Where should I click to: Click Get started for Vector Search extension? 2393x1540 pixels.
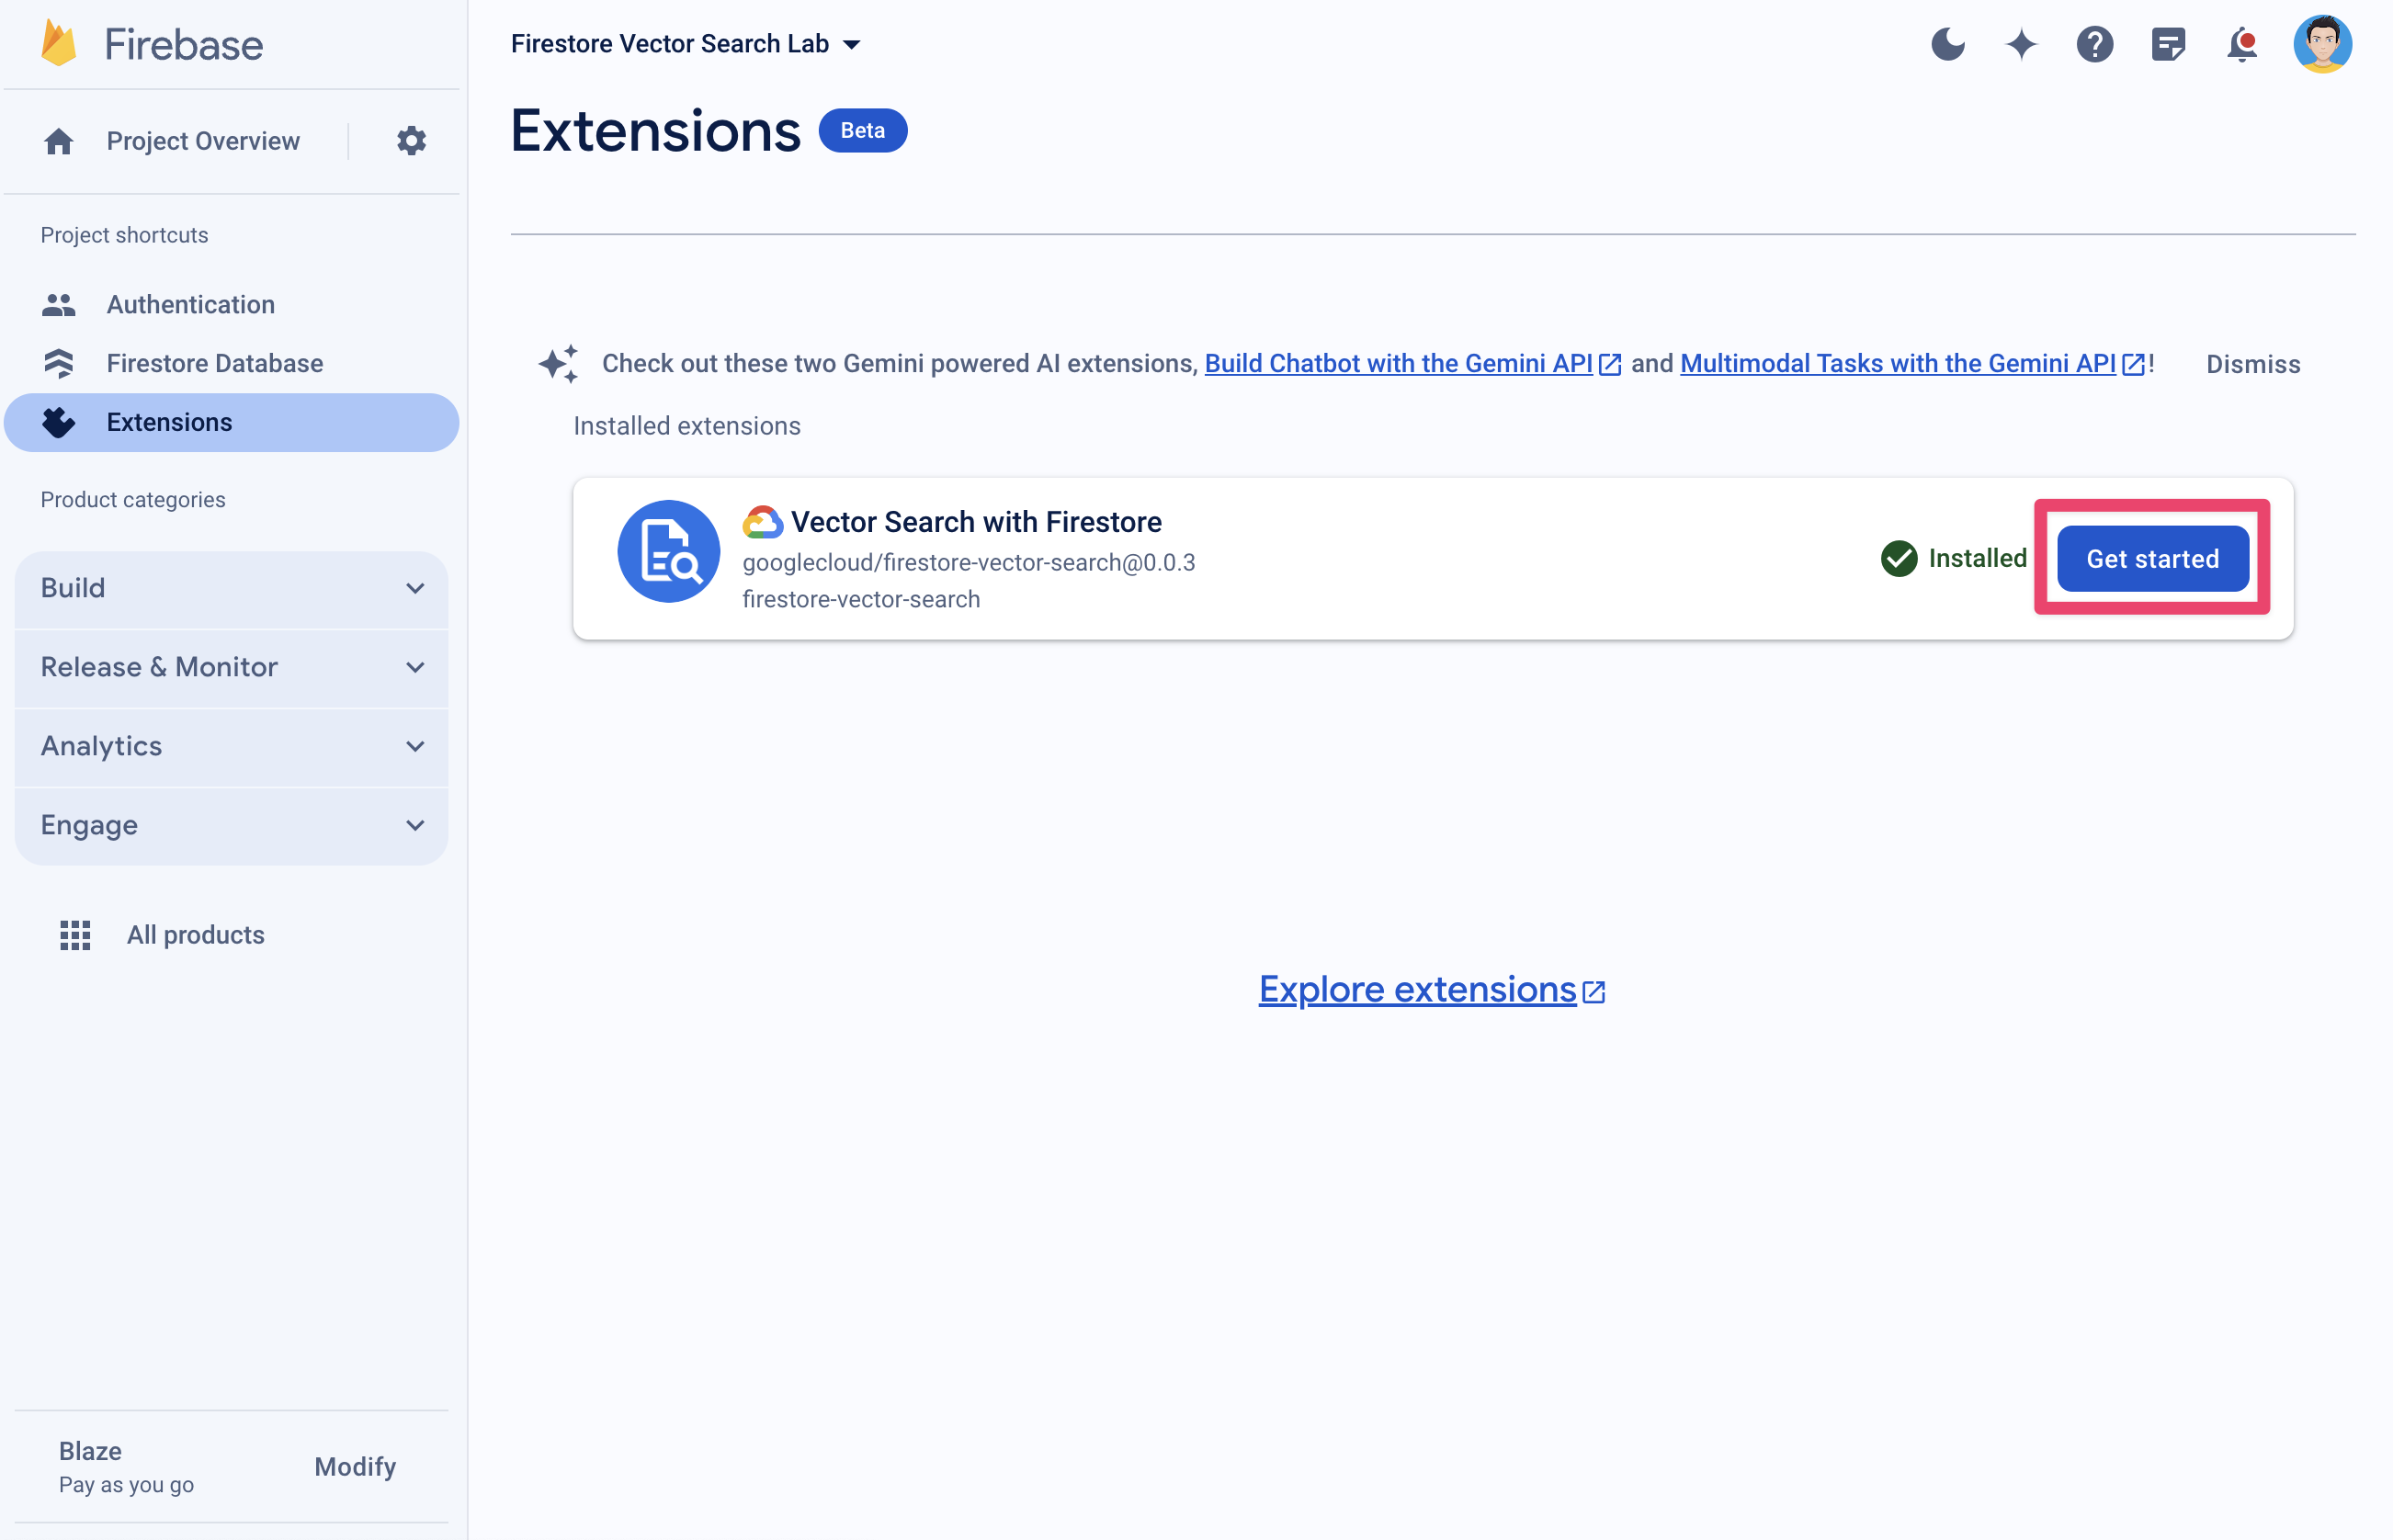coord(2152,558)
